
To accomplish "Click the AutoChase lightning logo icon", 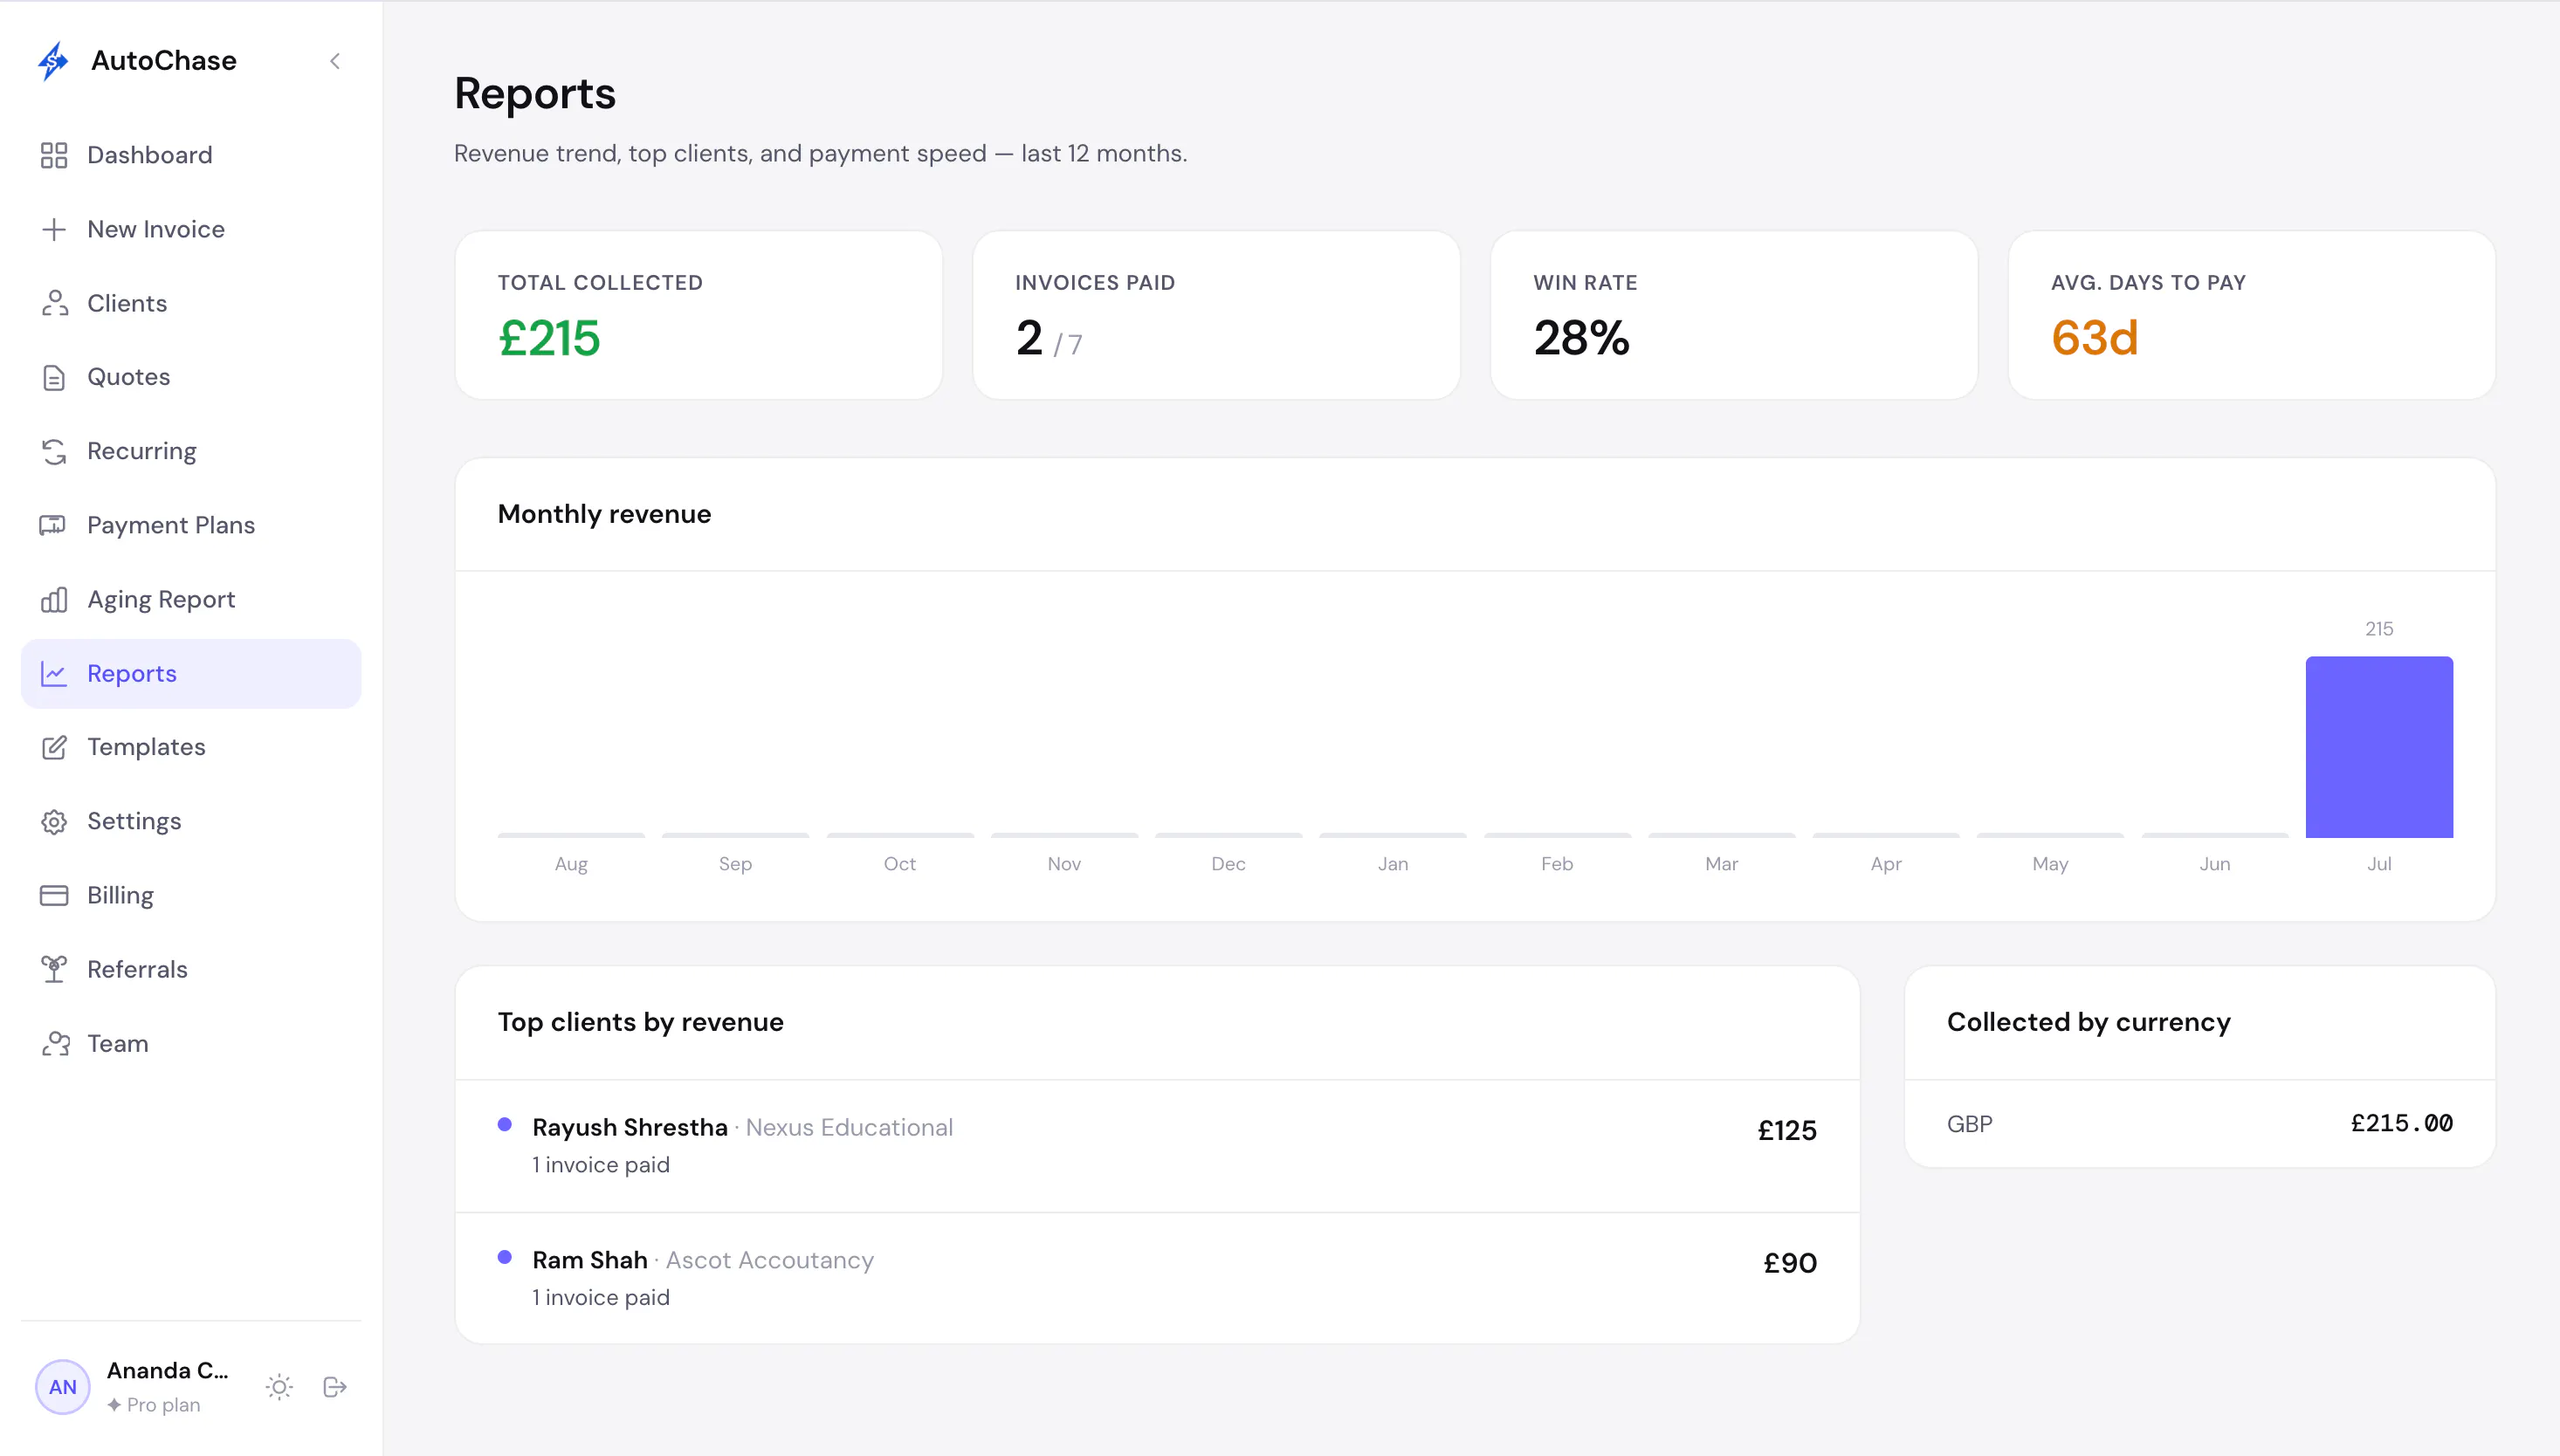I will (x=53, y=61).
